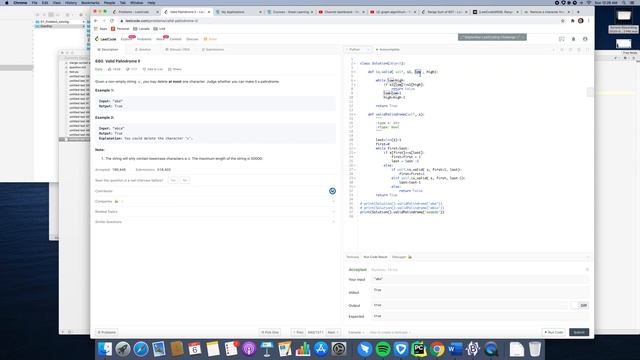Open the Apple menu

point(7,2)
